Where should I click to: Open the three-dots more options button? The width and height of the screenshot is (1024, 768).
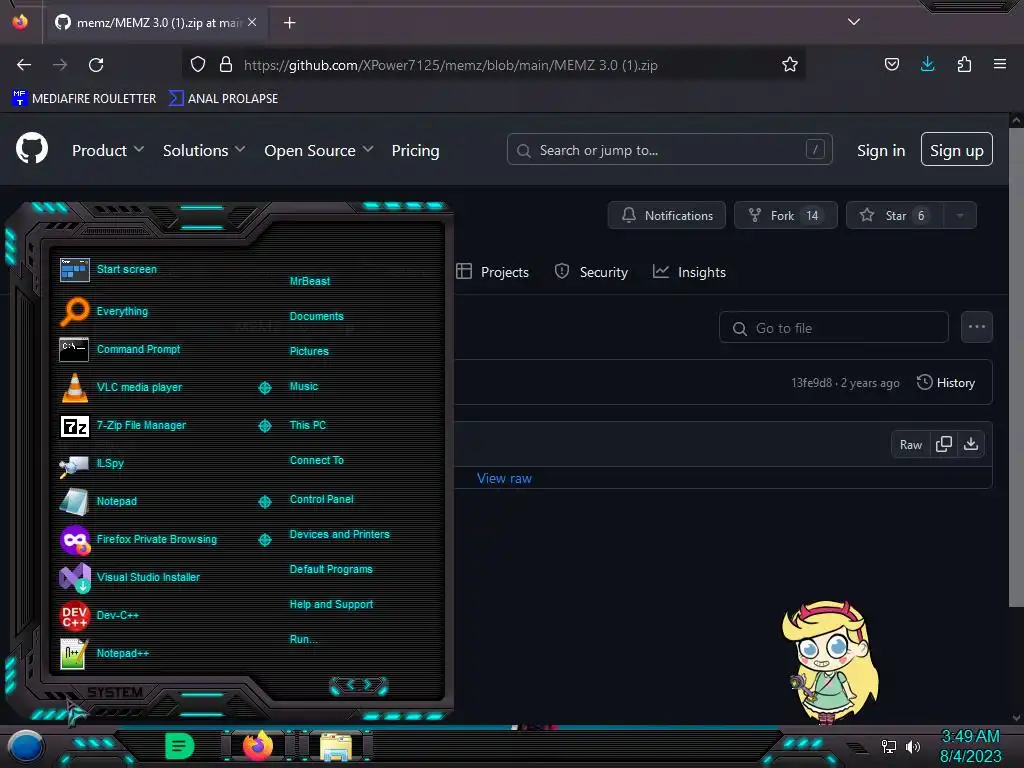(976, 327)
